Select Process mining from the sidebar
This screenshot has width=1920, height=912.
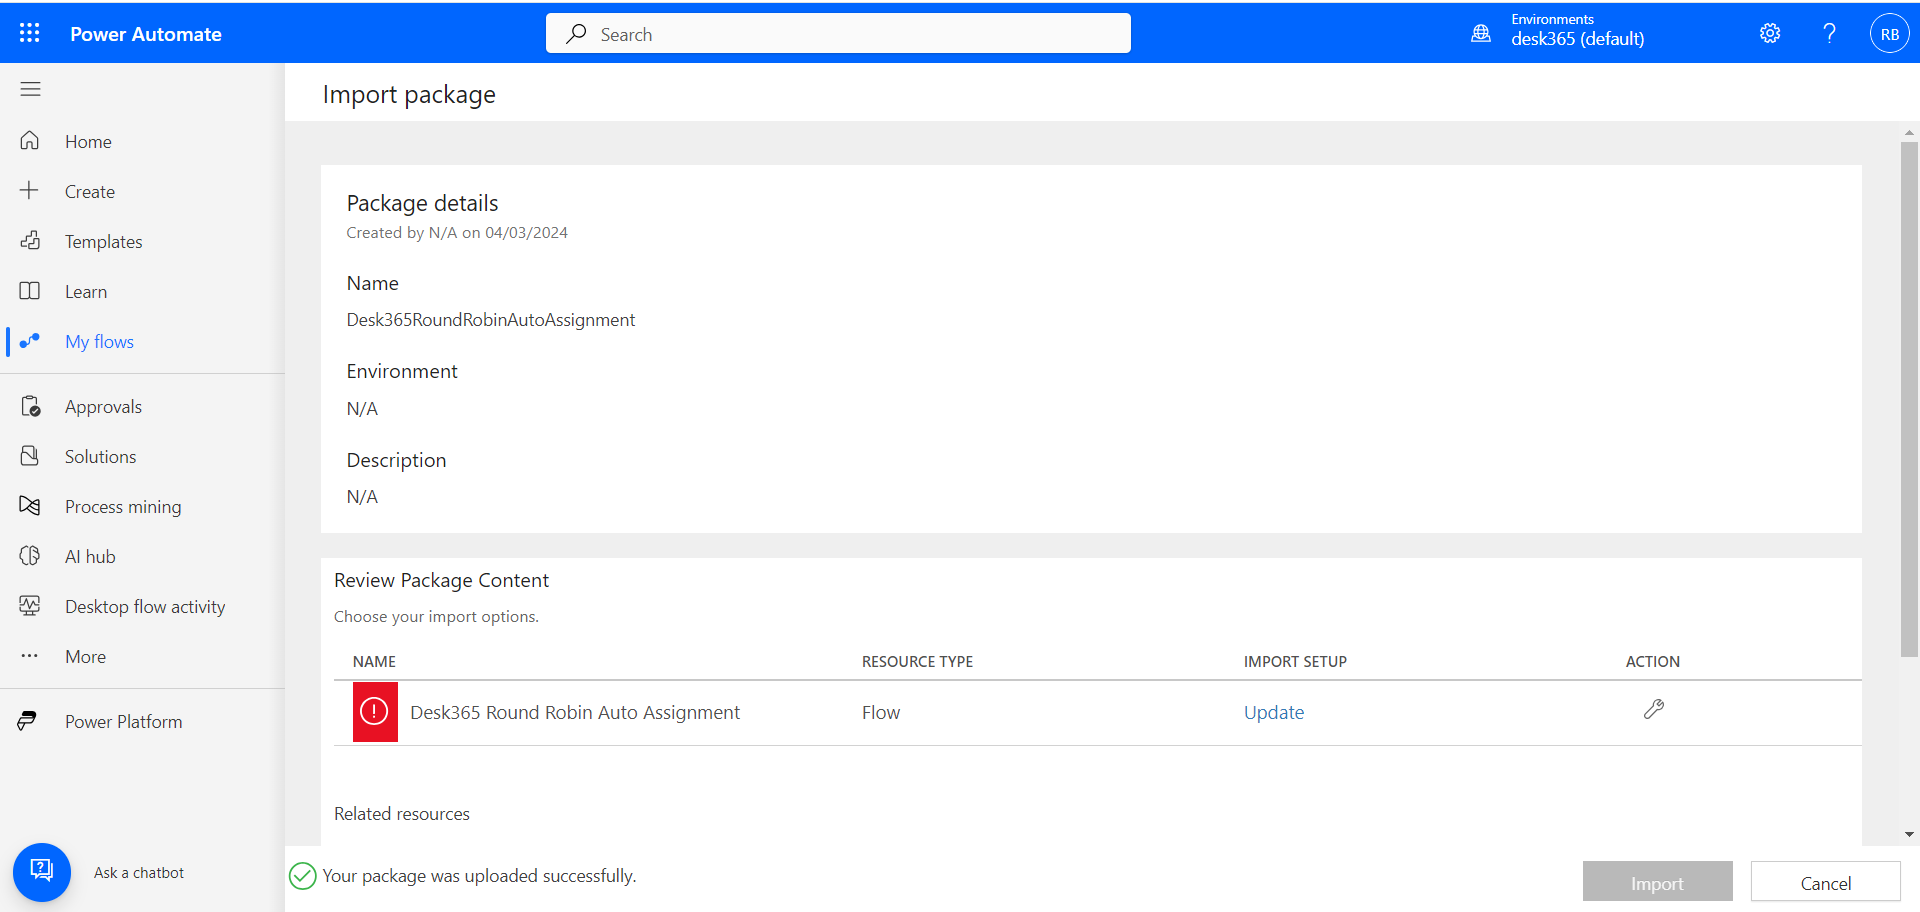pyautogui.click(x=122, y=506)
